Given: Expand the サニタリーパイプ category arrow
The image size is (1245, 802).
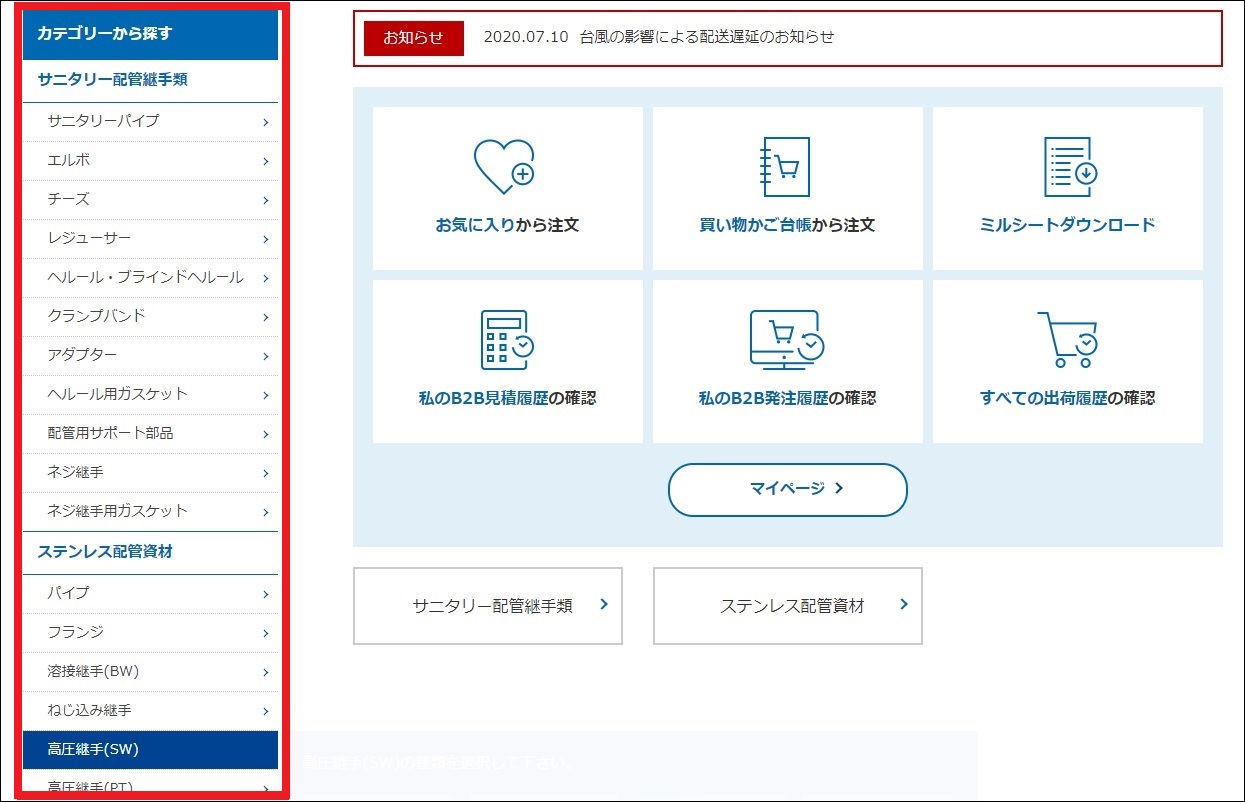Looking at the screenshot, I should coord(265,122).
